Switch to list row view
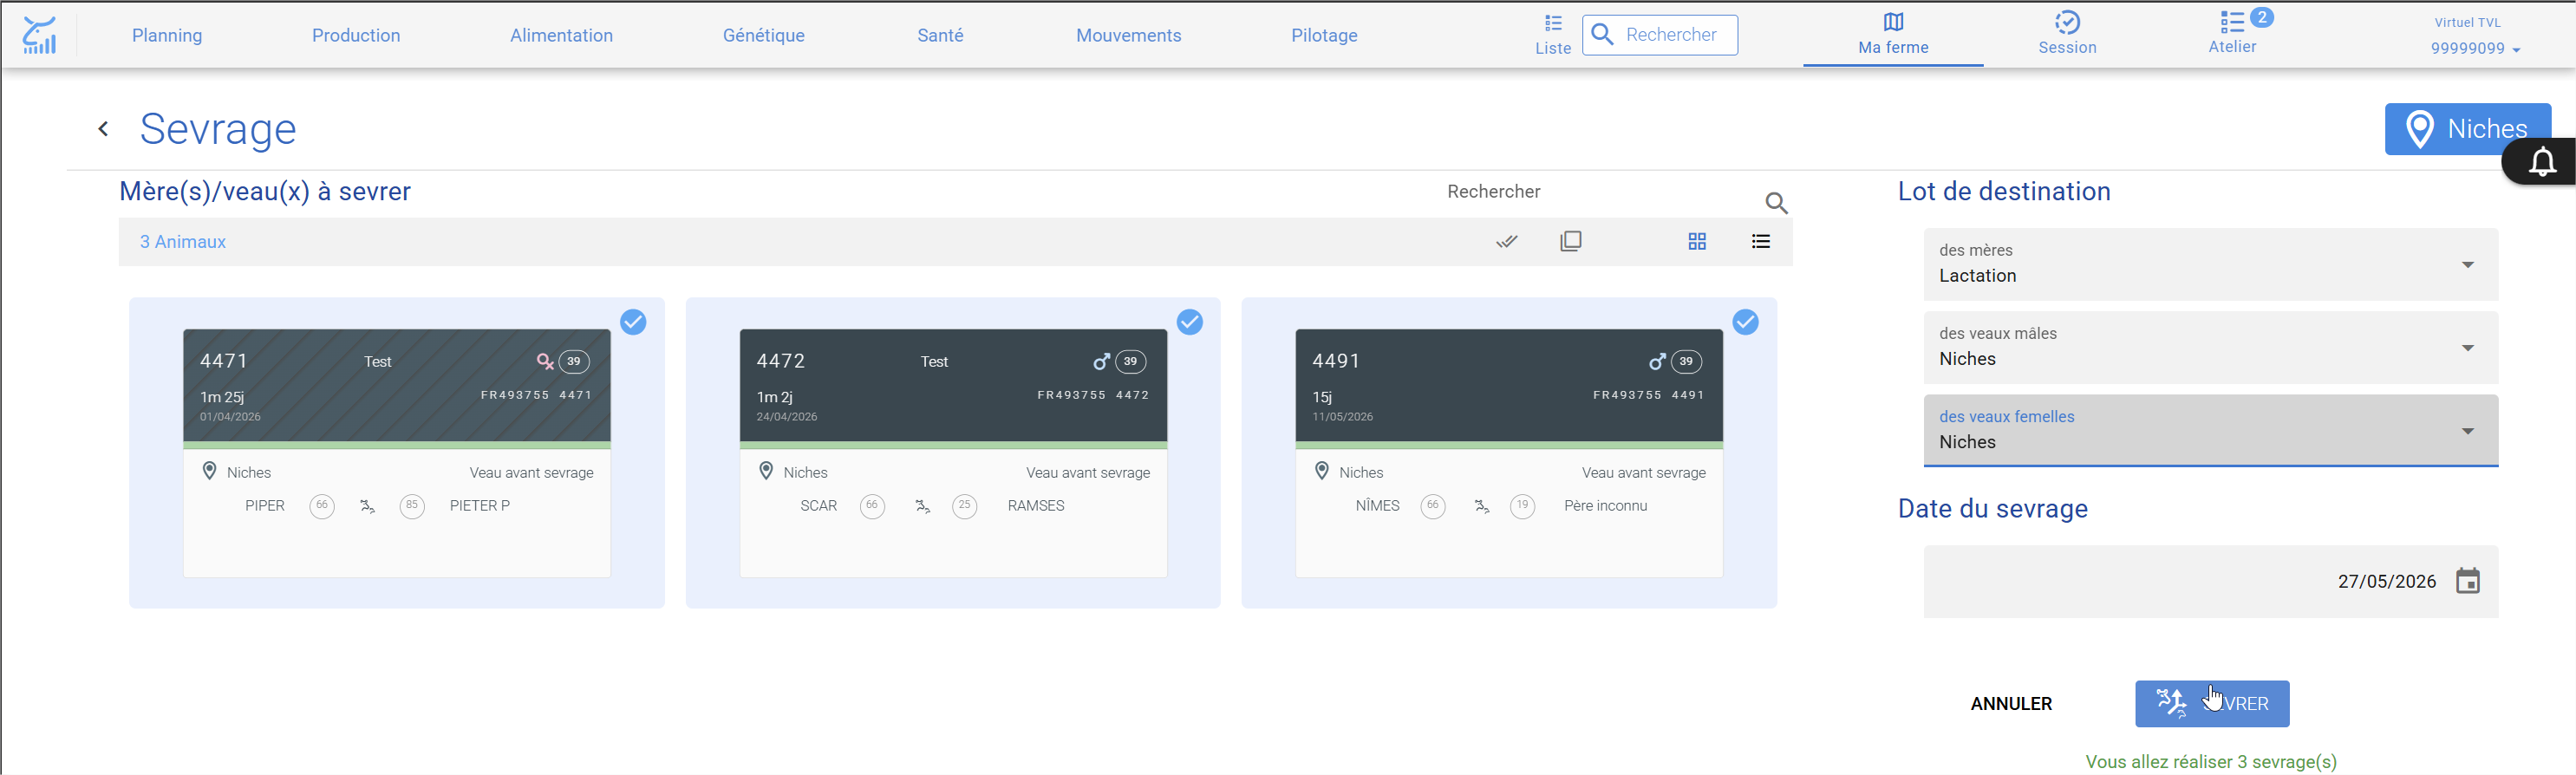 [1761, 241]
